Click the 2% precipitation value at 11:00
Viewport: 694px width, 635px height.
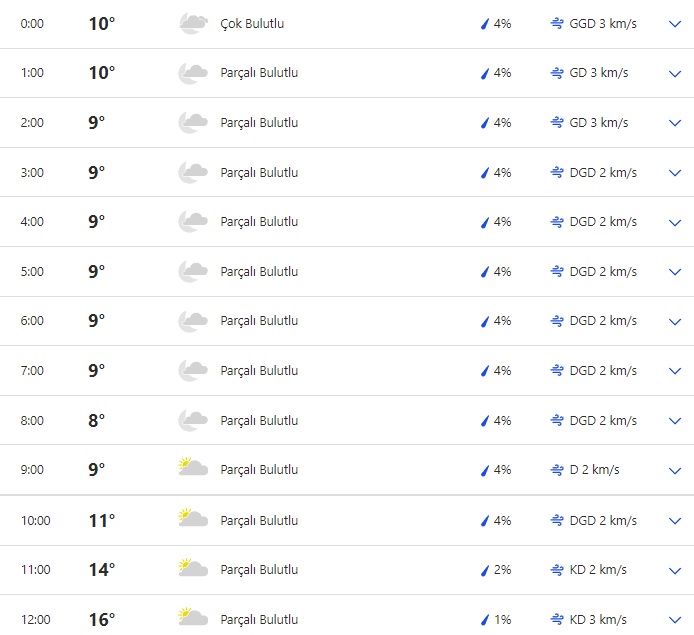502,569
